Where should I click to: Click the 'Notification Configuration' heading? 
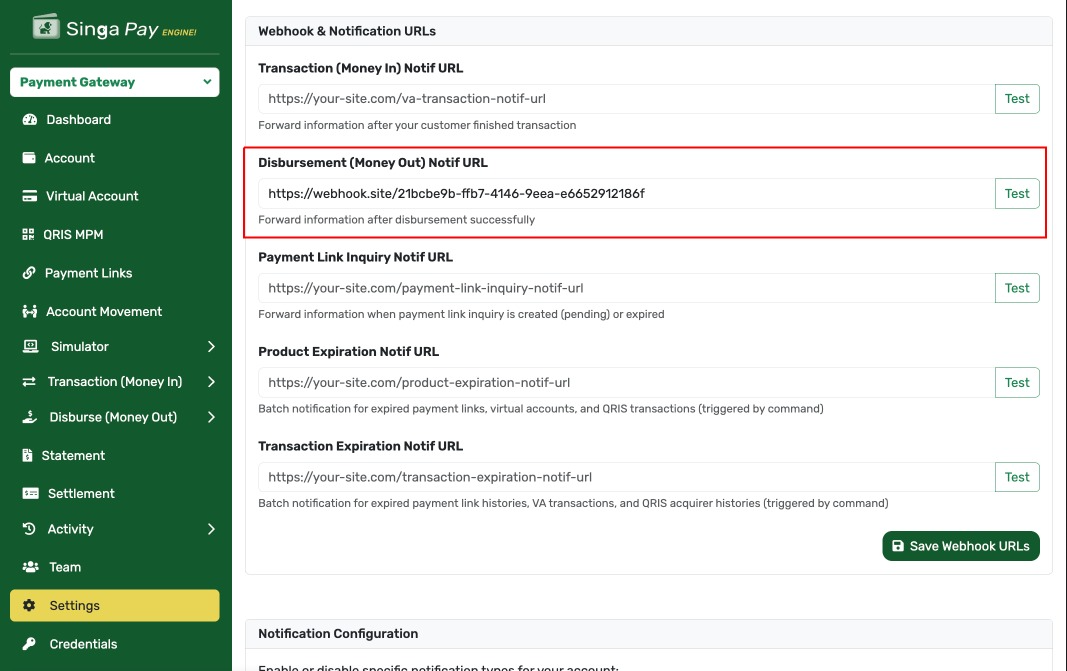338,634
